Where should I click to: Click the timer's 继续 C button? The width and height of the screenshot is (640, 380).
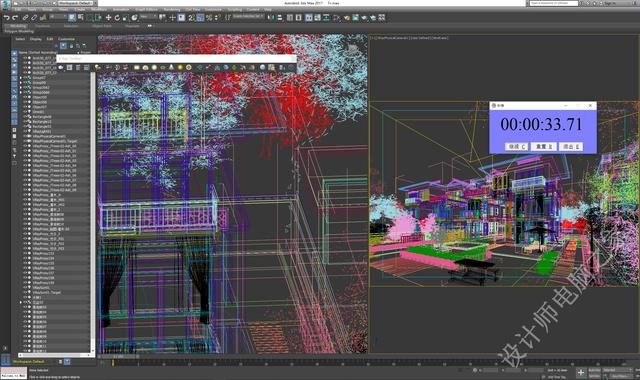click(517, 146)
